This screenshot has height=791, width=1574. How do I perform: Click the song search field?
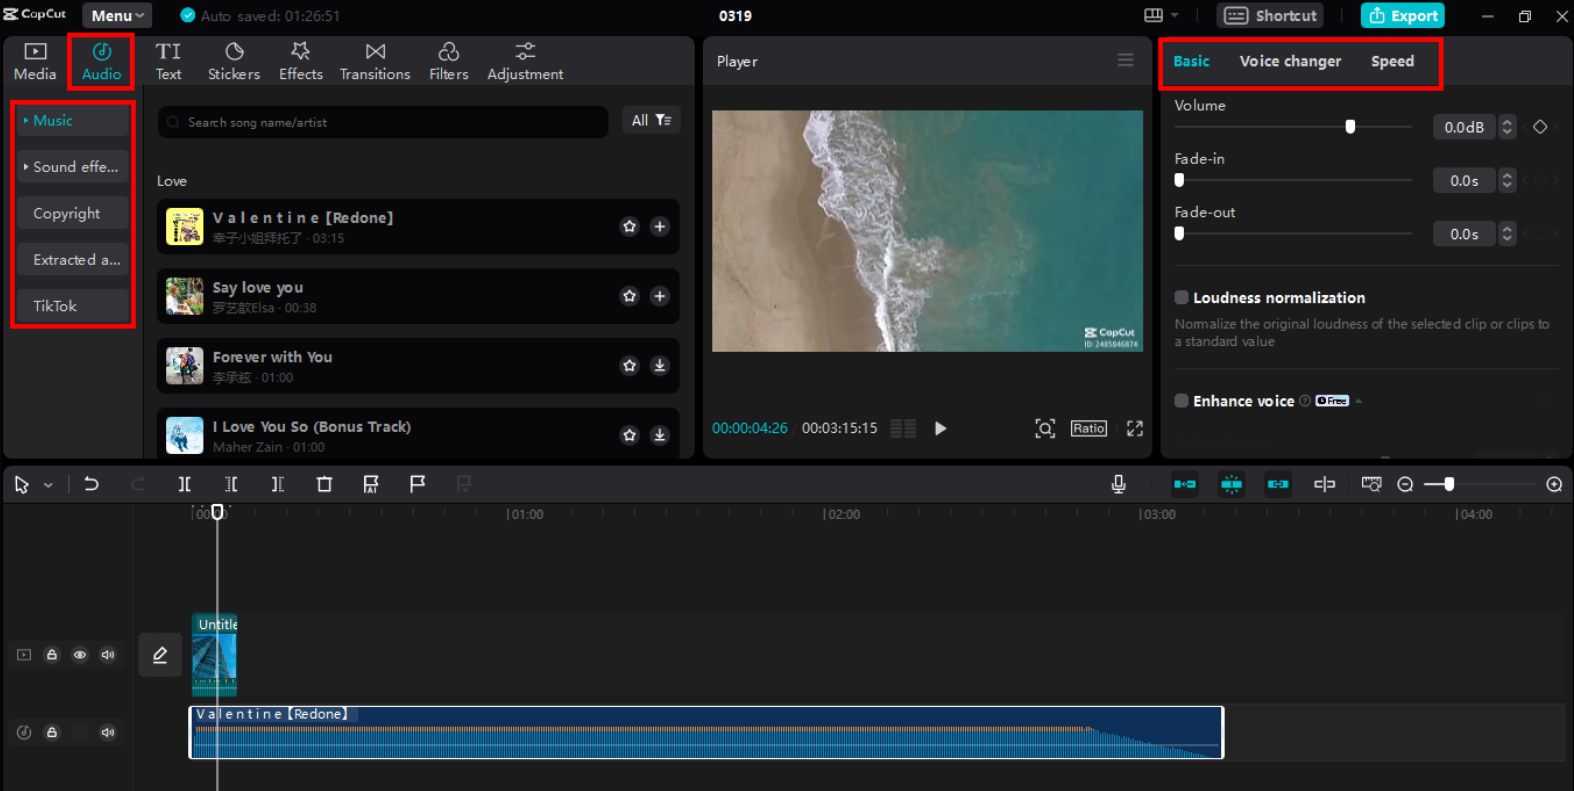383,122
